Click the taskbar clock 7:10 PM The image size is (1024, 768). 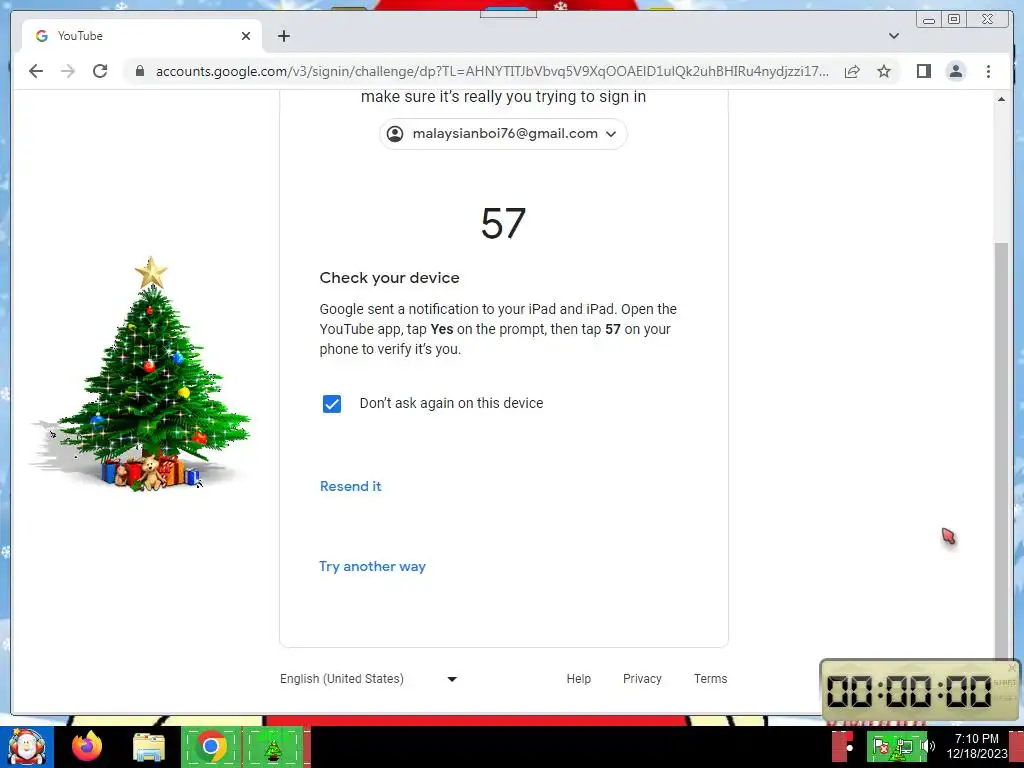977,746
